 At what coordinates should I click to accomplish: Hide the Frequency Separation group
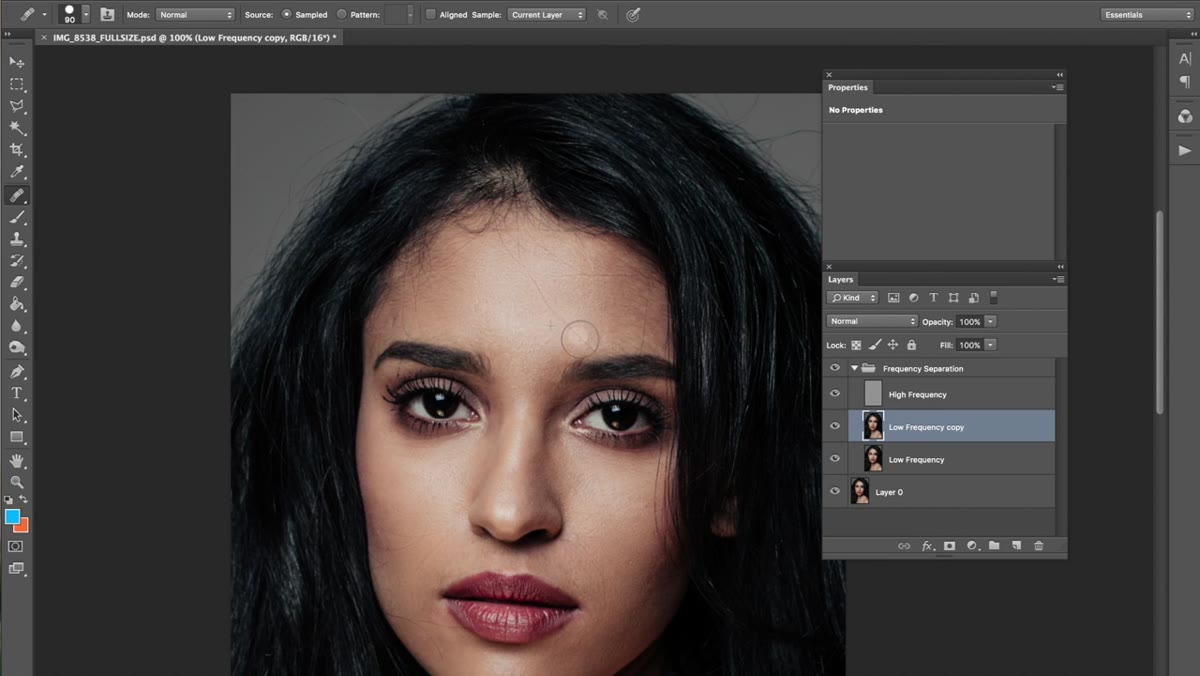point(835,368)
